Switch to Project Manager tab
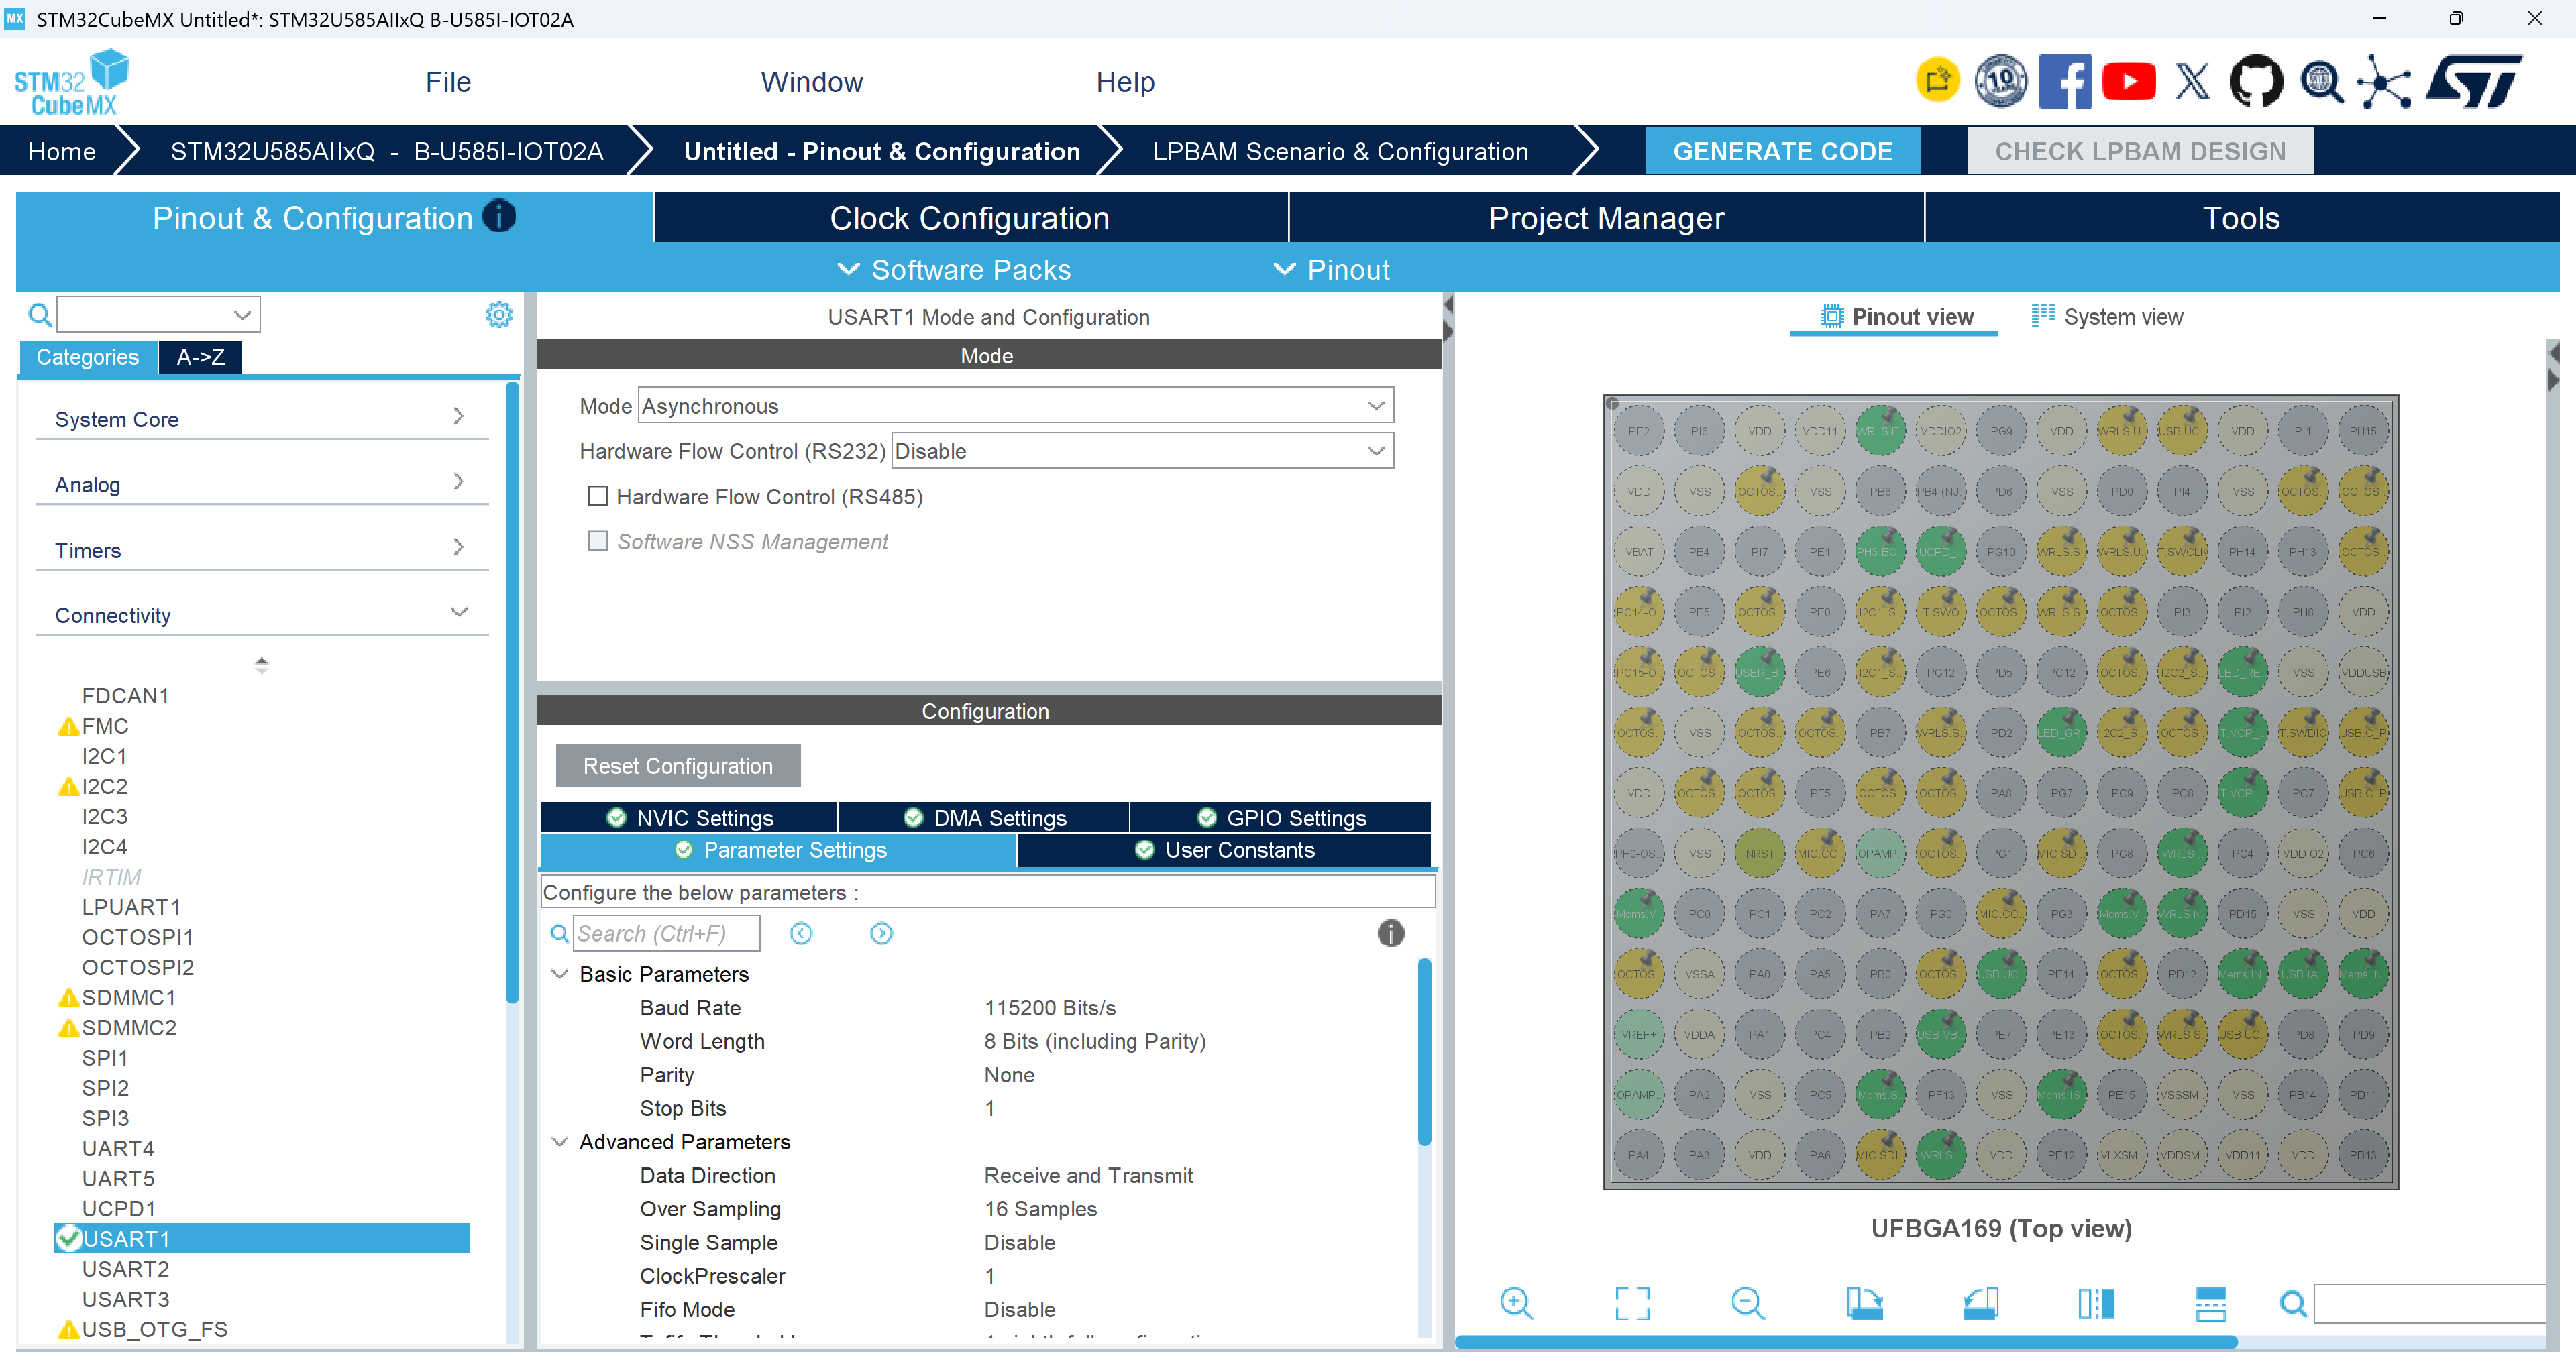The height and width of the screenshot is (1368, 2576). 1606,218
